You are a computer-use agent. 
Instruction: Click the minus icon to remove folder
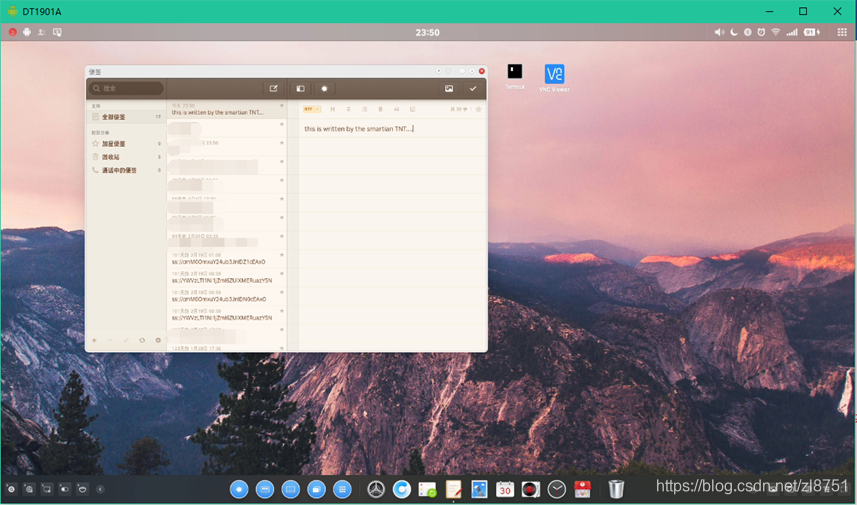(x=110, y=340)
